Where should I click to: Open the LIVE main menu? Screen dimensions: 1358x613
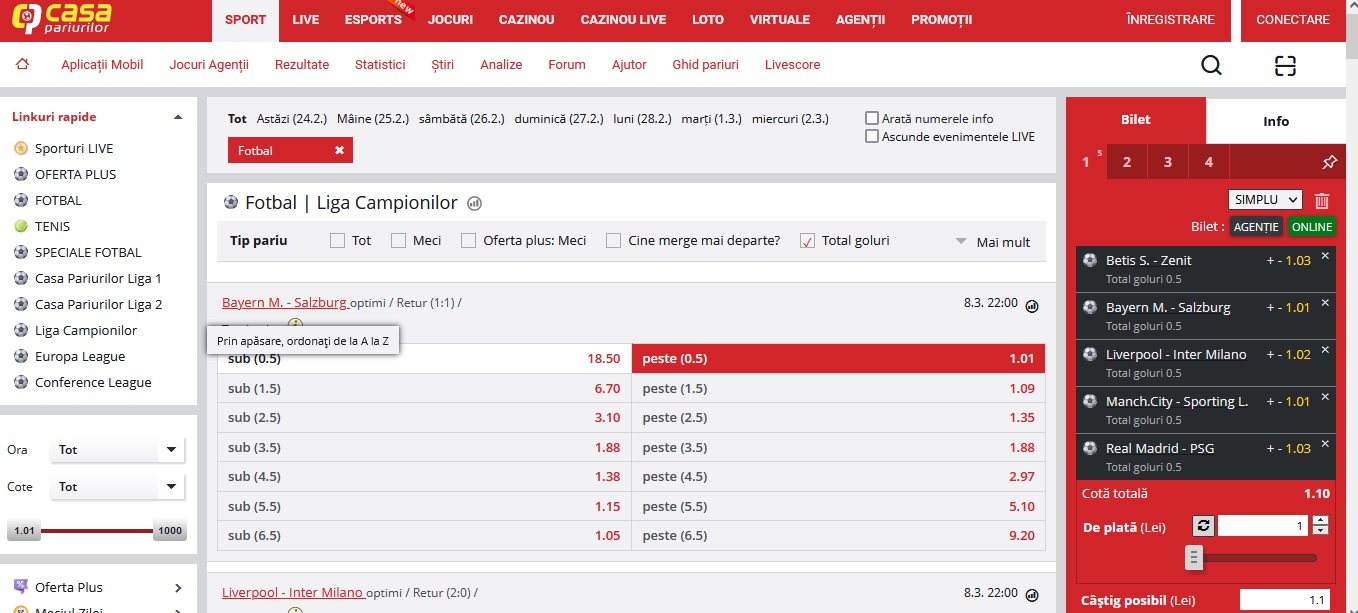pos(306,20)
